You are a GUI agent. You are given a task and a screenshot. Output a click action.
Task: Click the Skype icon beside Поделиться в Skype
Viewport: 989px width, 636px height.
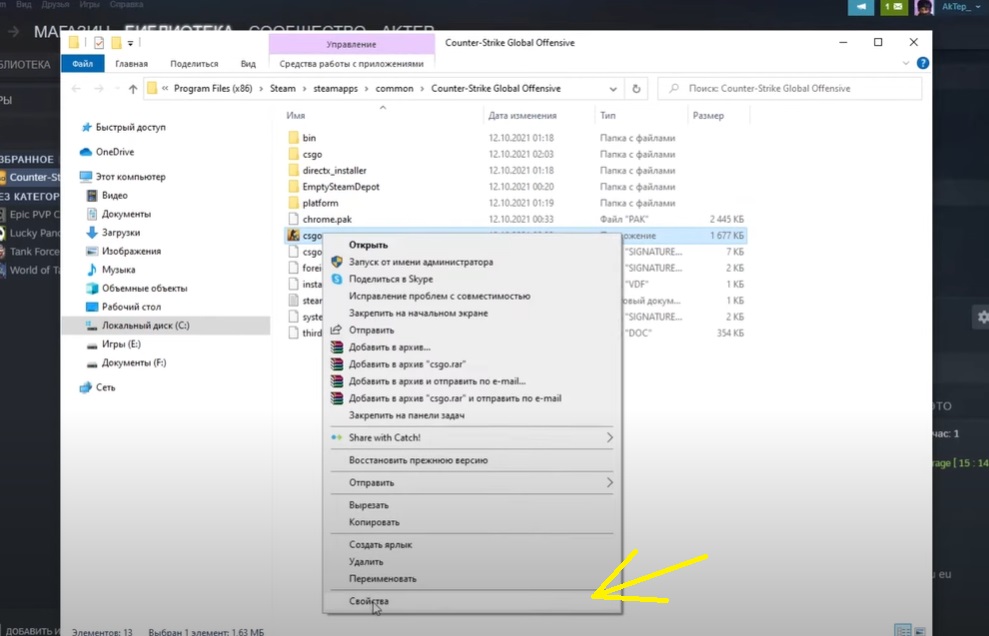pos(337,279)
